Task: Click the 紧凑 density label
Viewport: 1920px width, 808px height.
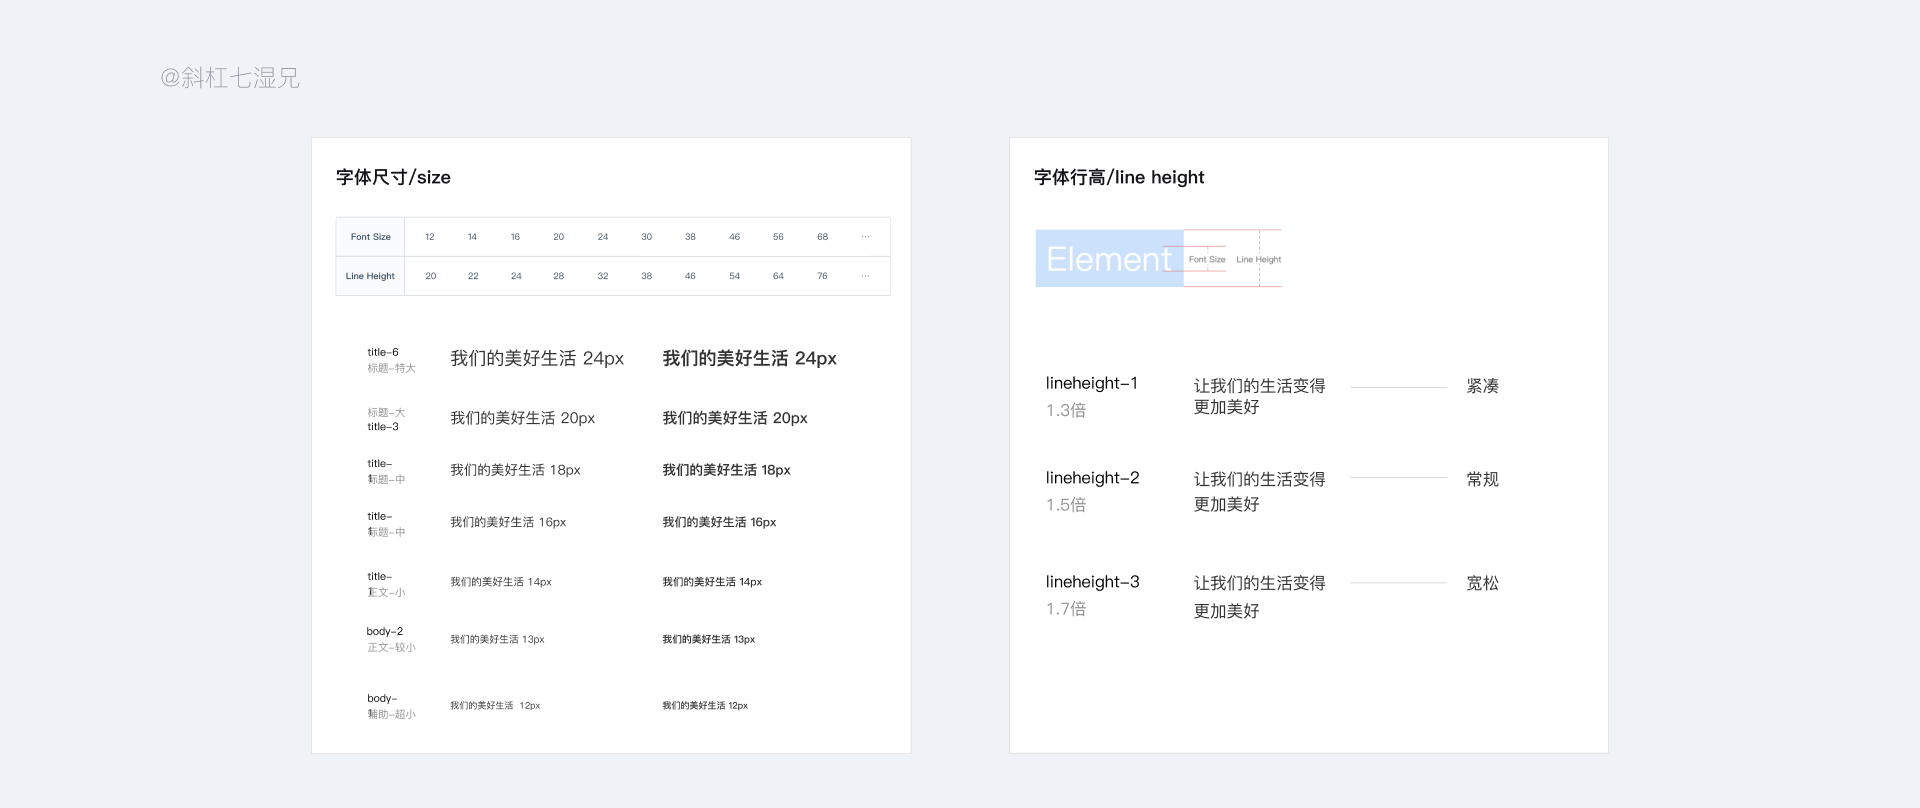Action: [1482, 386]
